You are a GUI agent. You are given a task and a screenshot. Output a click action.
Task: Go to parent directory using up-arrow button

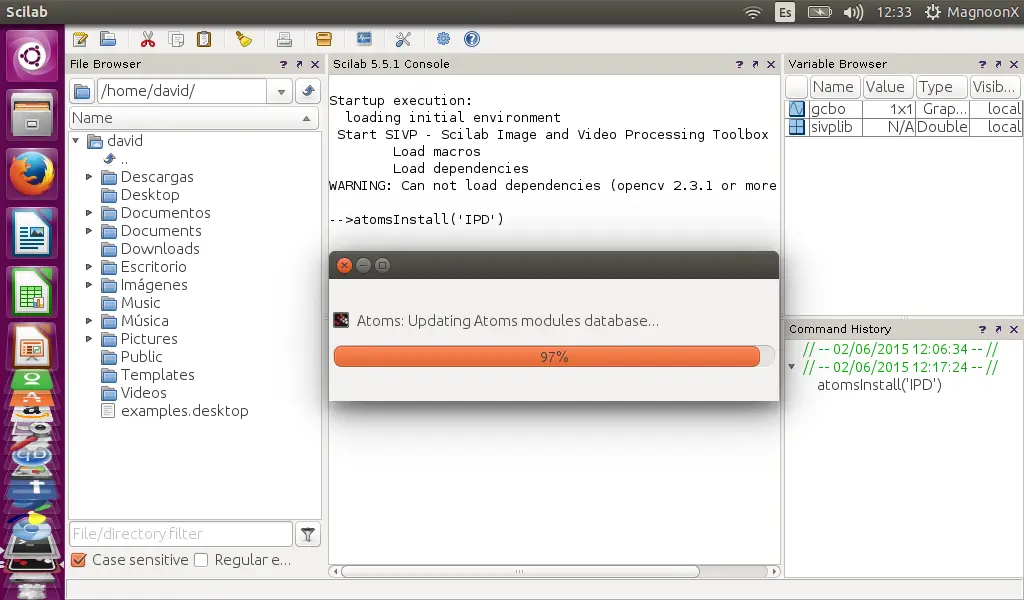[x=308, y=91]
